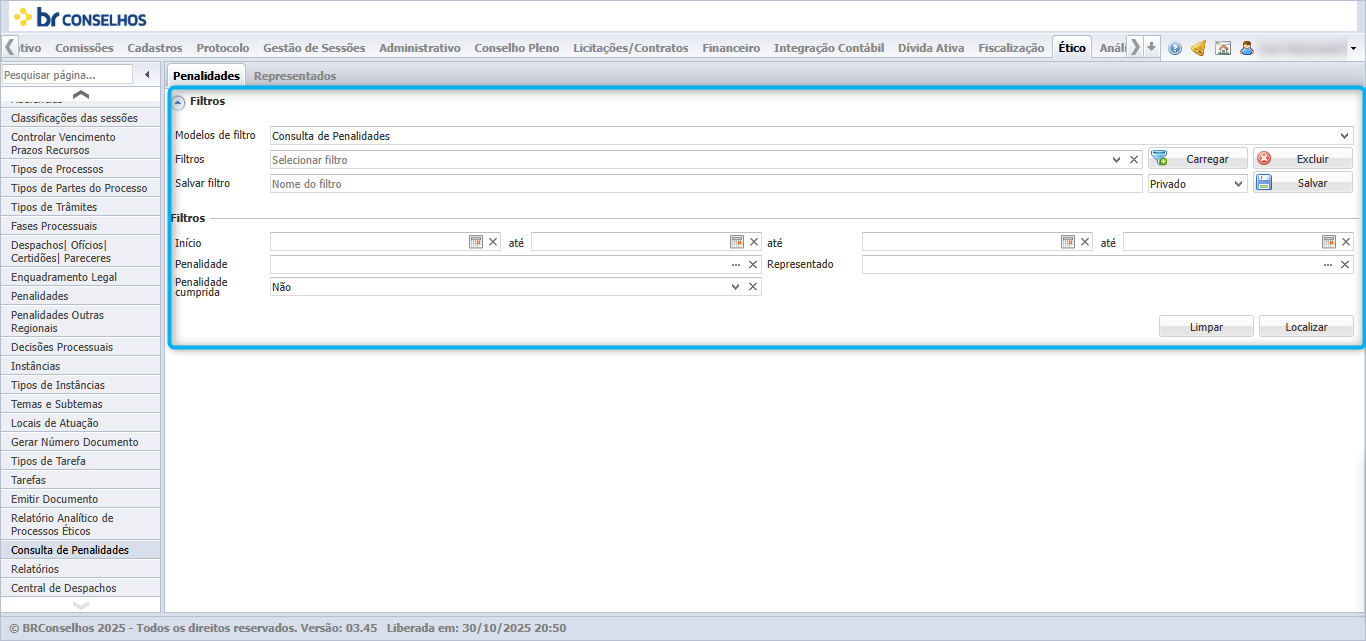Focus the Pesquisar página search box

pos(67,75)
